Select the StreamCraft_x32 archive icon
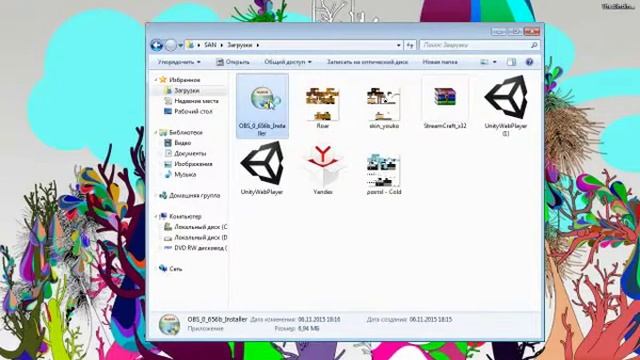Viewport: 640px width, 360px height. tap(445, 97)
